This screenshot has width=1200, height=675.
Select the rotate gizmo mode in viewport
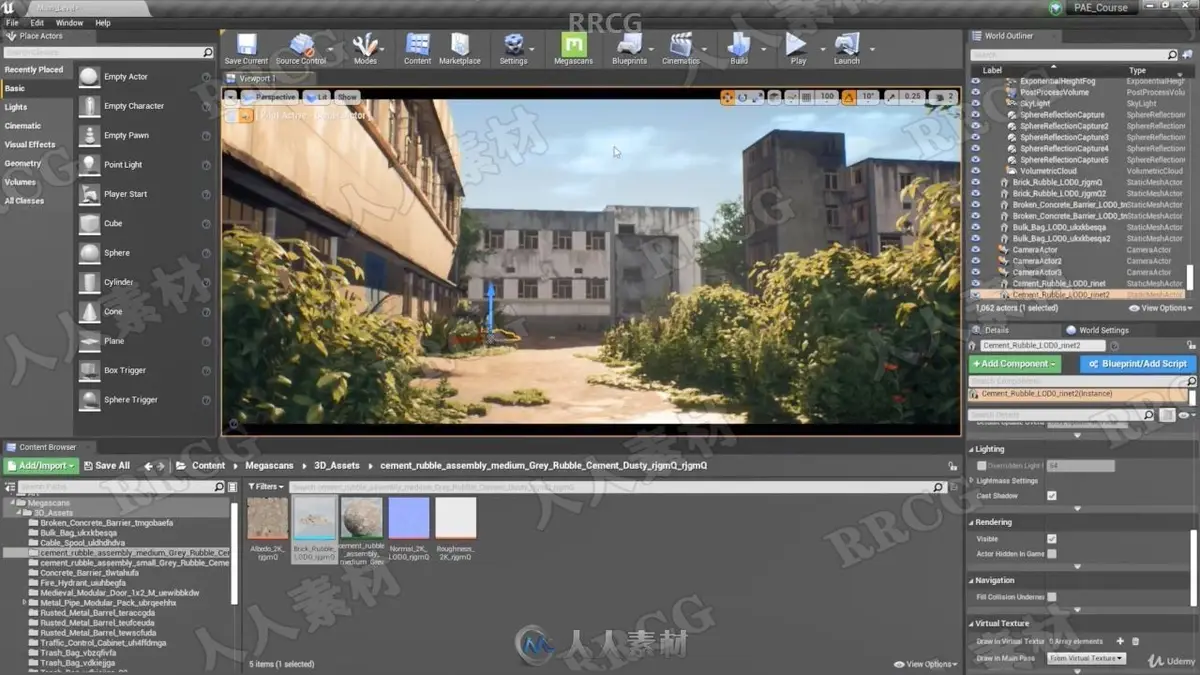[x=743, y=97]
